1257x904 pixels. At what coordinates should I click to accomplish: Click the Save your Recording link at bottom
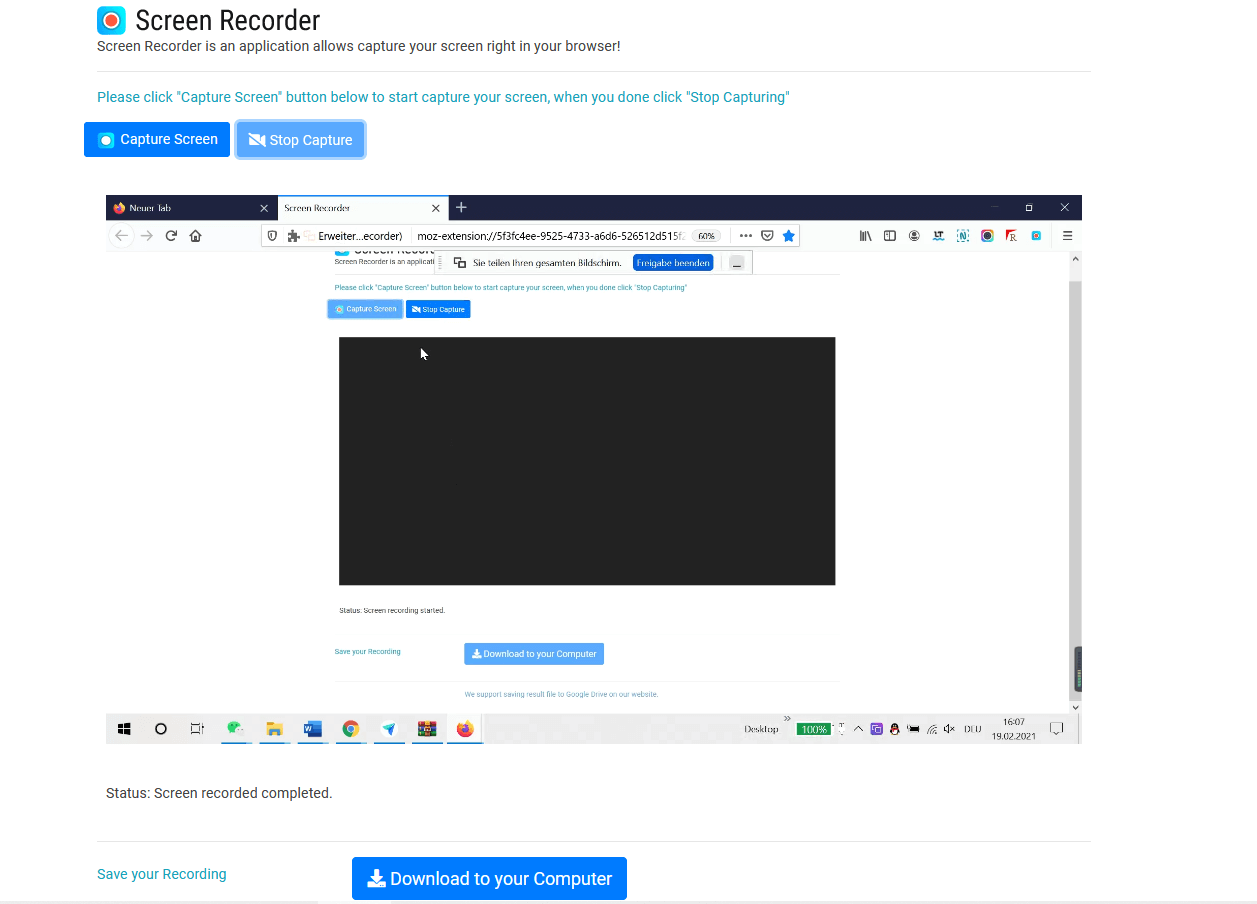[x=162, y=874]
